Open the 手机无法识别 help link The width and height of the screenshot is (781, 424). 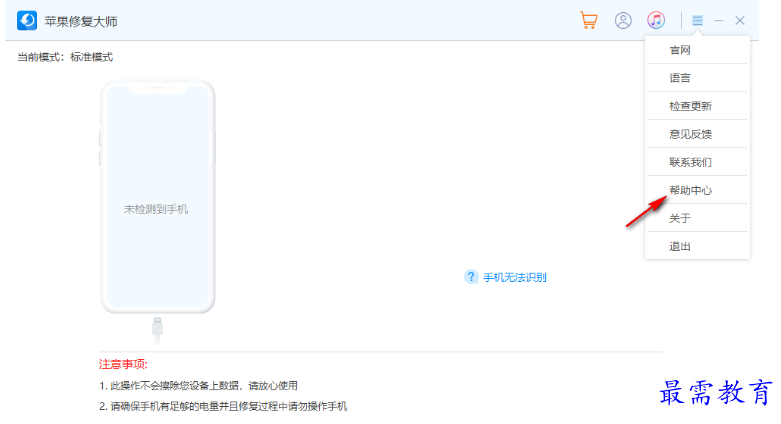pos(515,278)
